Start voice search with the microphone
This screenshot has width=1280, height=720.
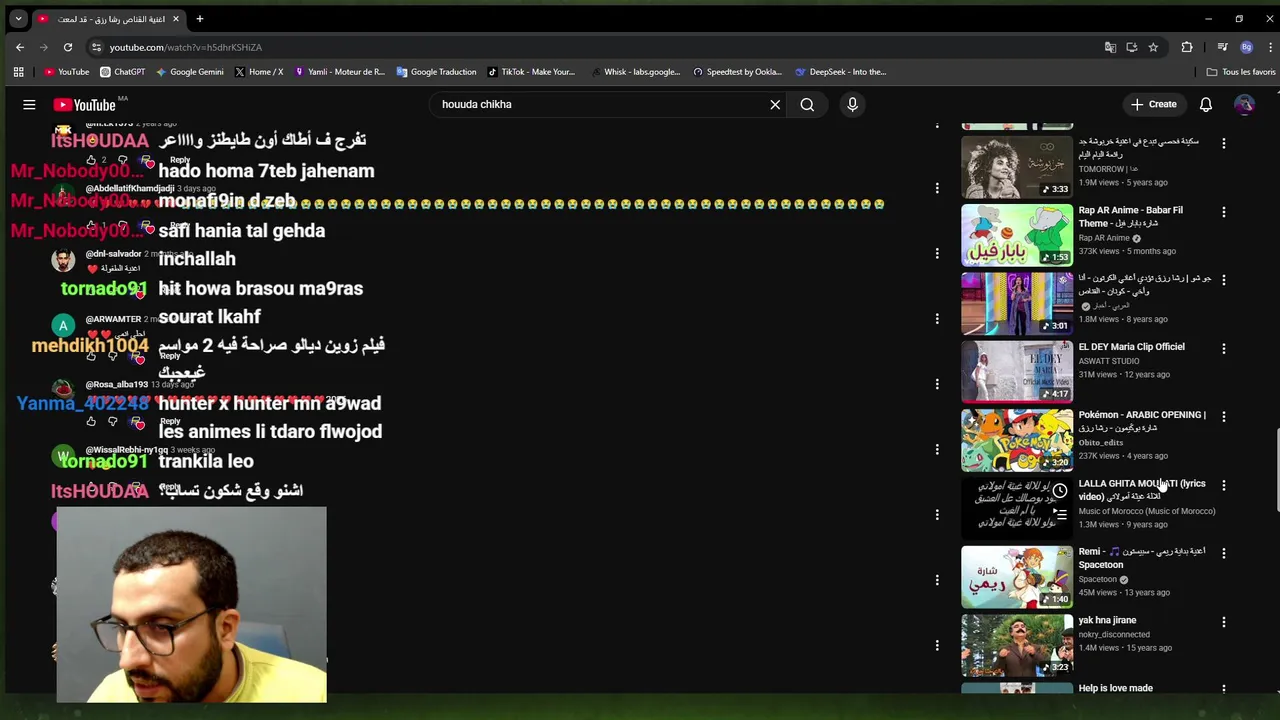(852, 104)
